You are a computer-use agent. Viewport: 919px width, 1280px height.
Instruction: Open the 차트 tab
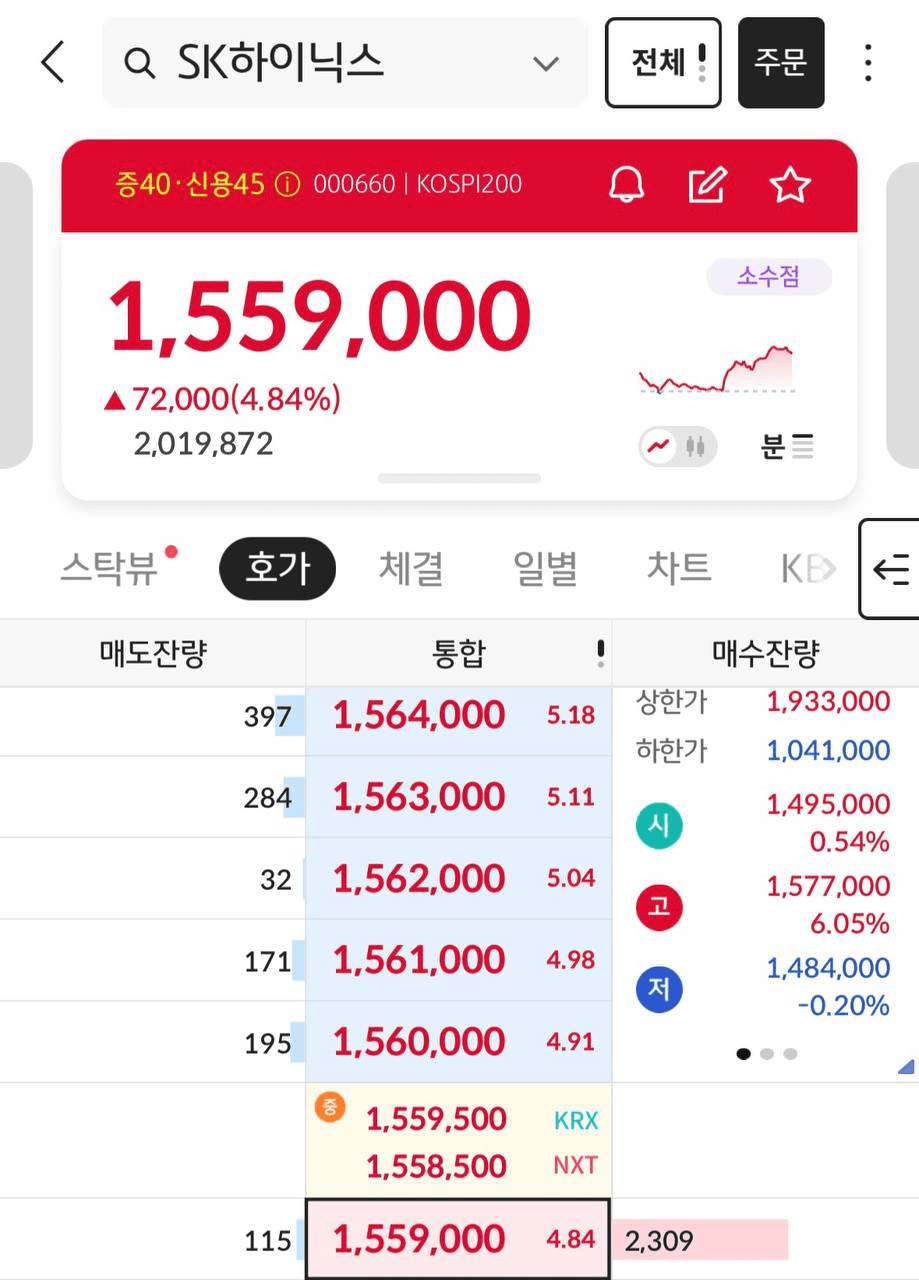coord(679,568)
